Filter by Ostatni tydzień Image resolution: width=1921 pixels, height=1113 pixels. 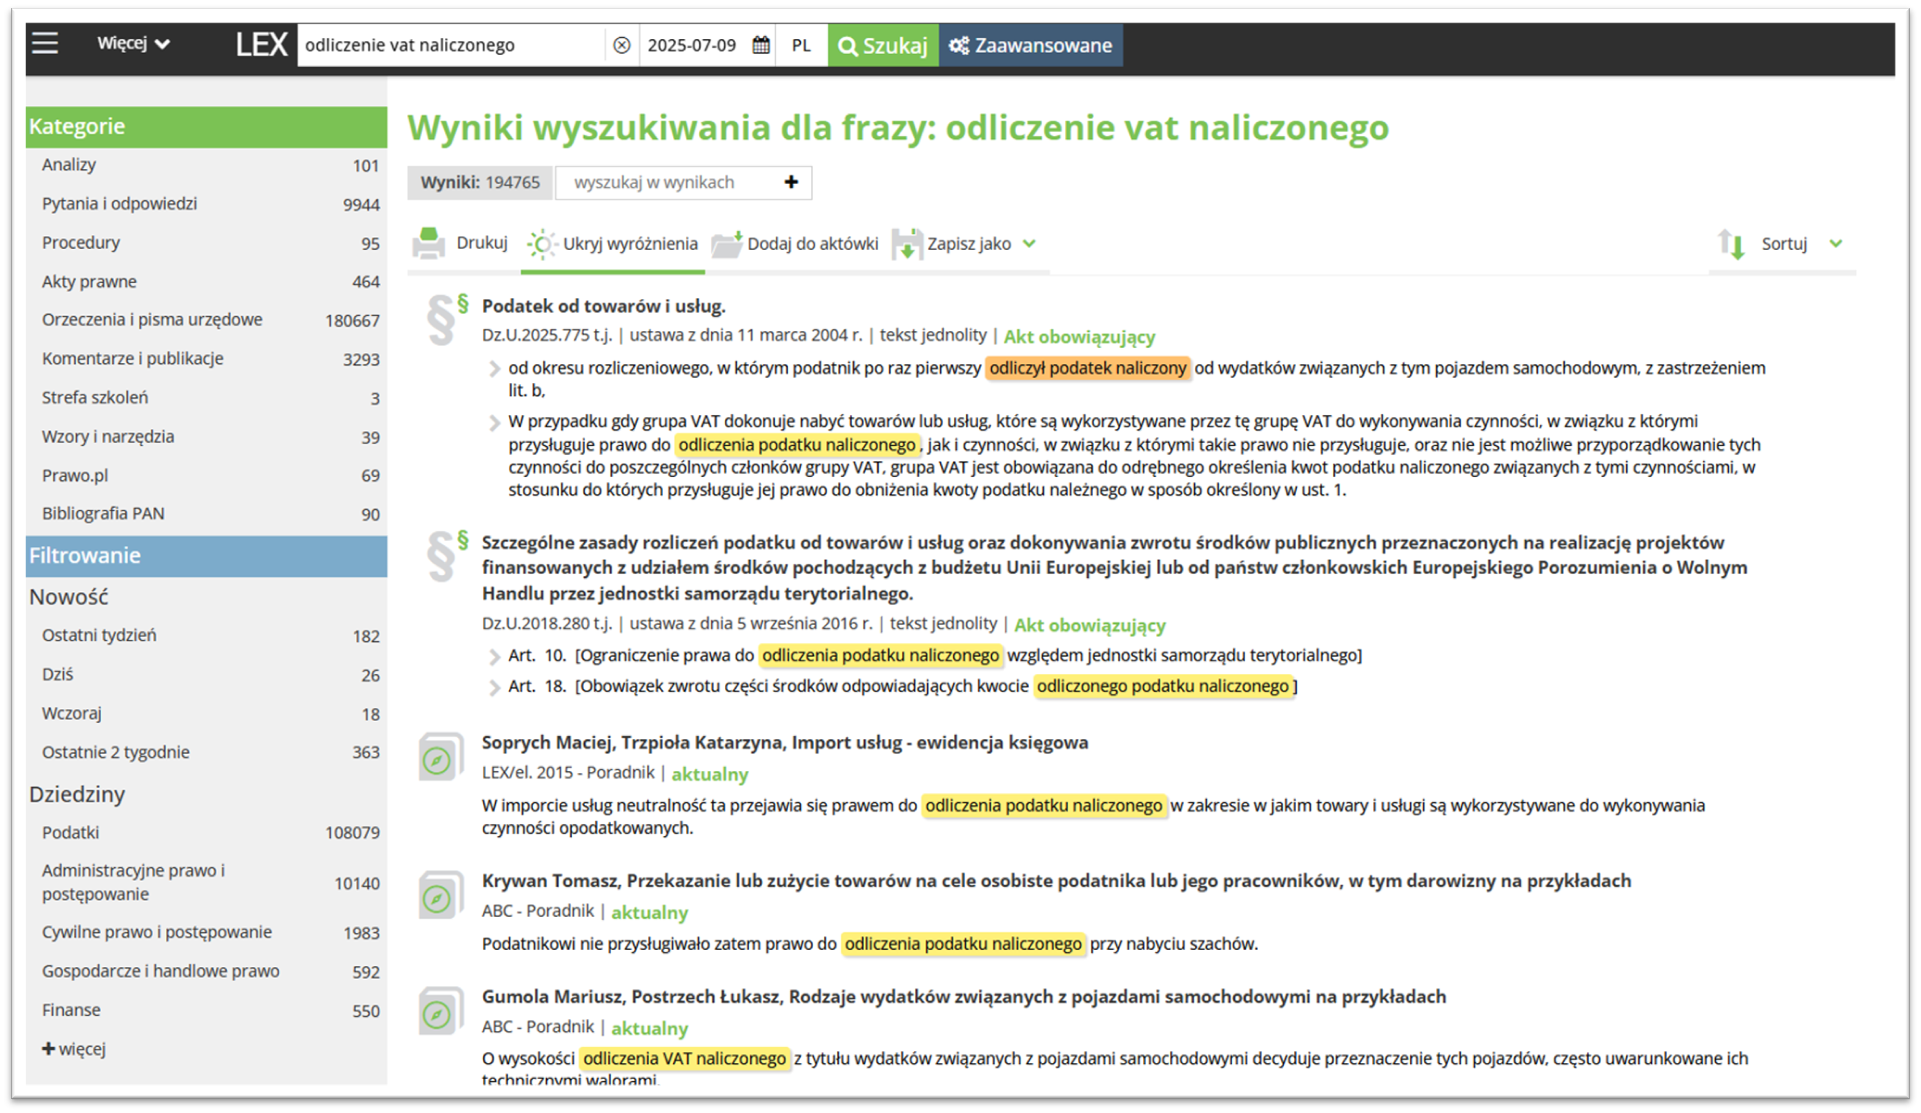[x=99, y=635]
